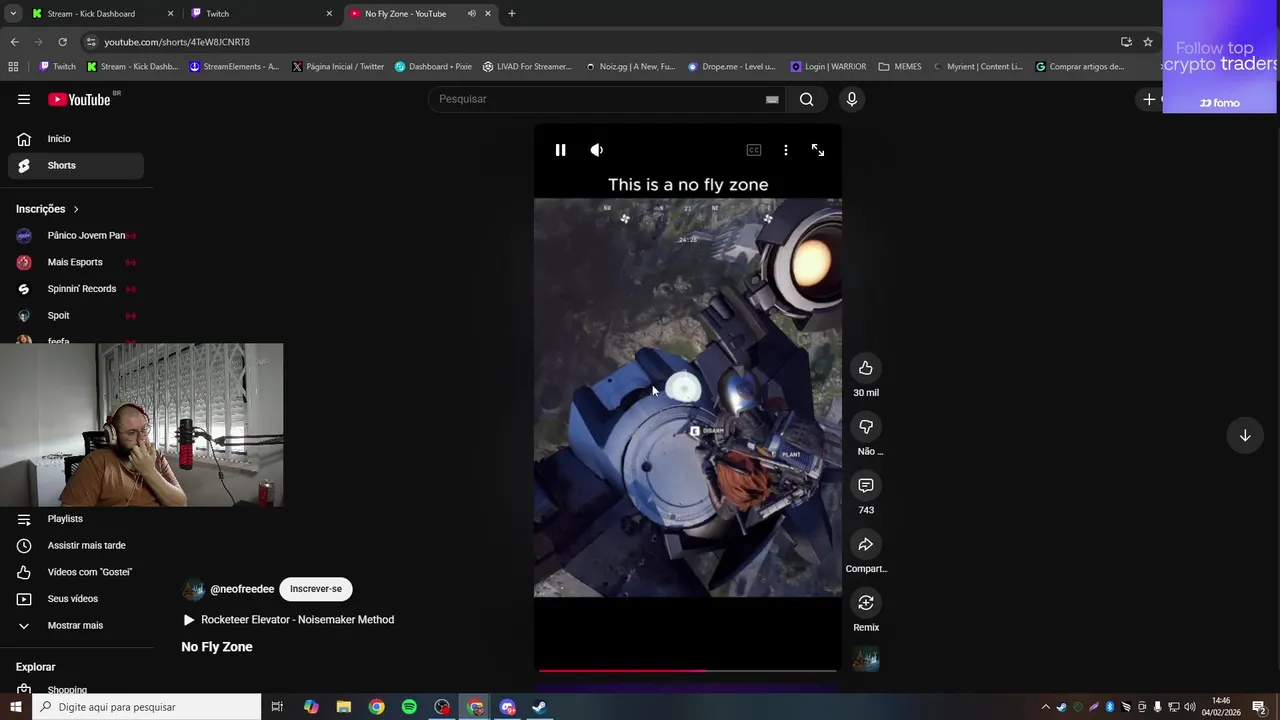Screen dimensions: 1280x720
Task: Open the StreamElements bookmark
Action: click(x=235, y=67)
